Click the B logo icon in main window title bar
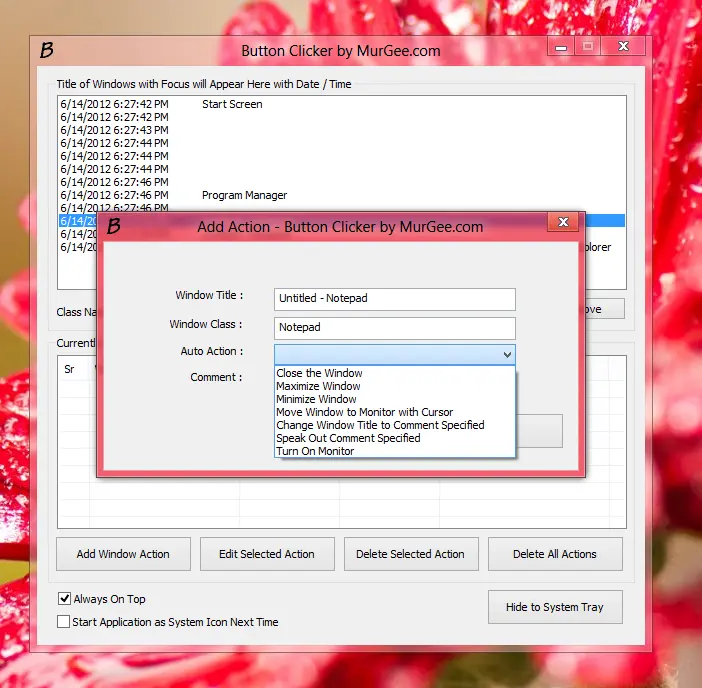 [x=47, y=50]
